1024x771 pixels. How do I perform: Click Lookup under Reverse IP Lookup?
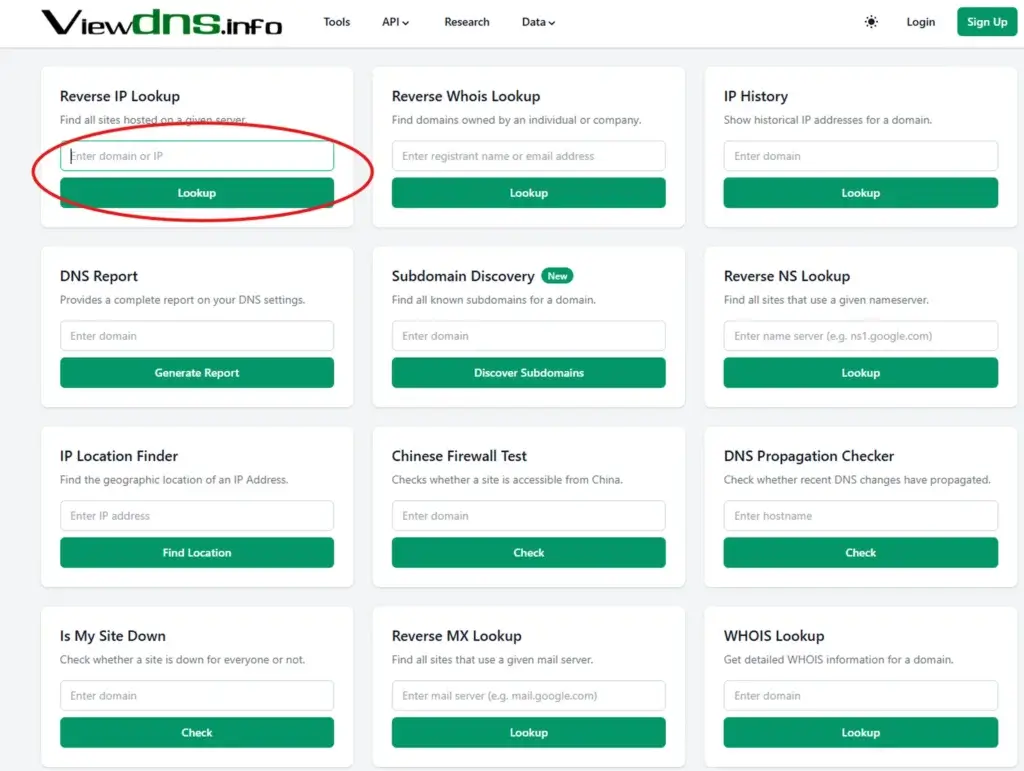click(x=197, y=193)
